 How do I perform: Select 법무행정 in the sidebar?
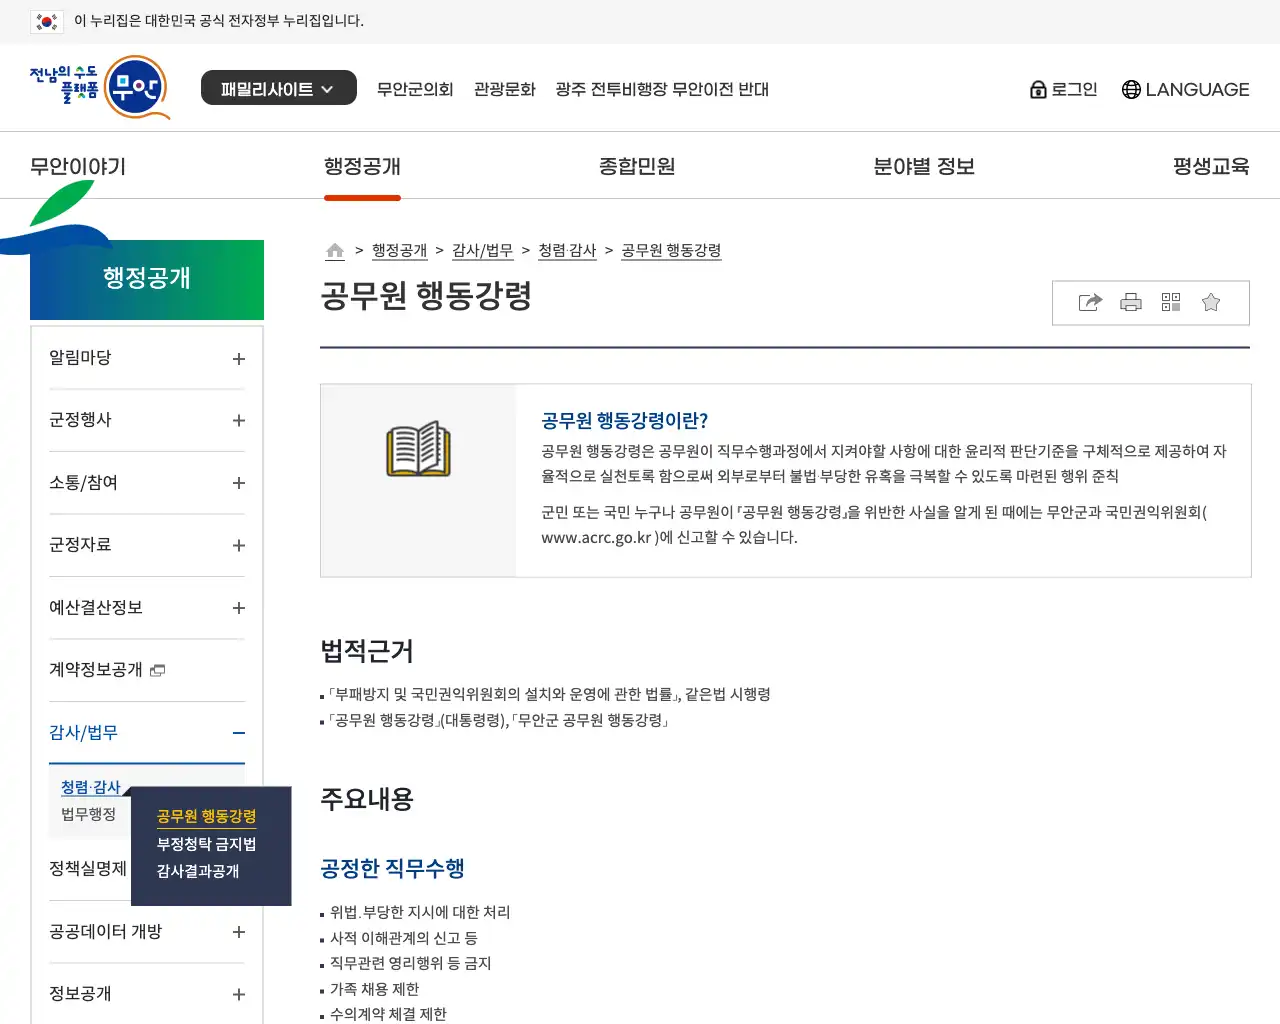[x=88, y=814]
